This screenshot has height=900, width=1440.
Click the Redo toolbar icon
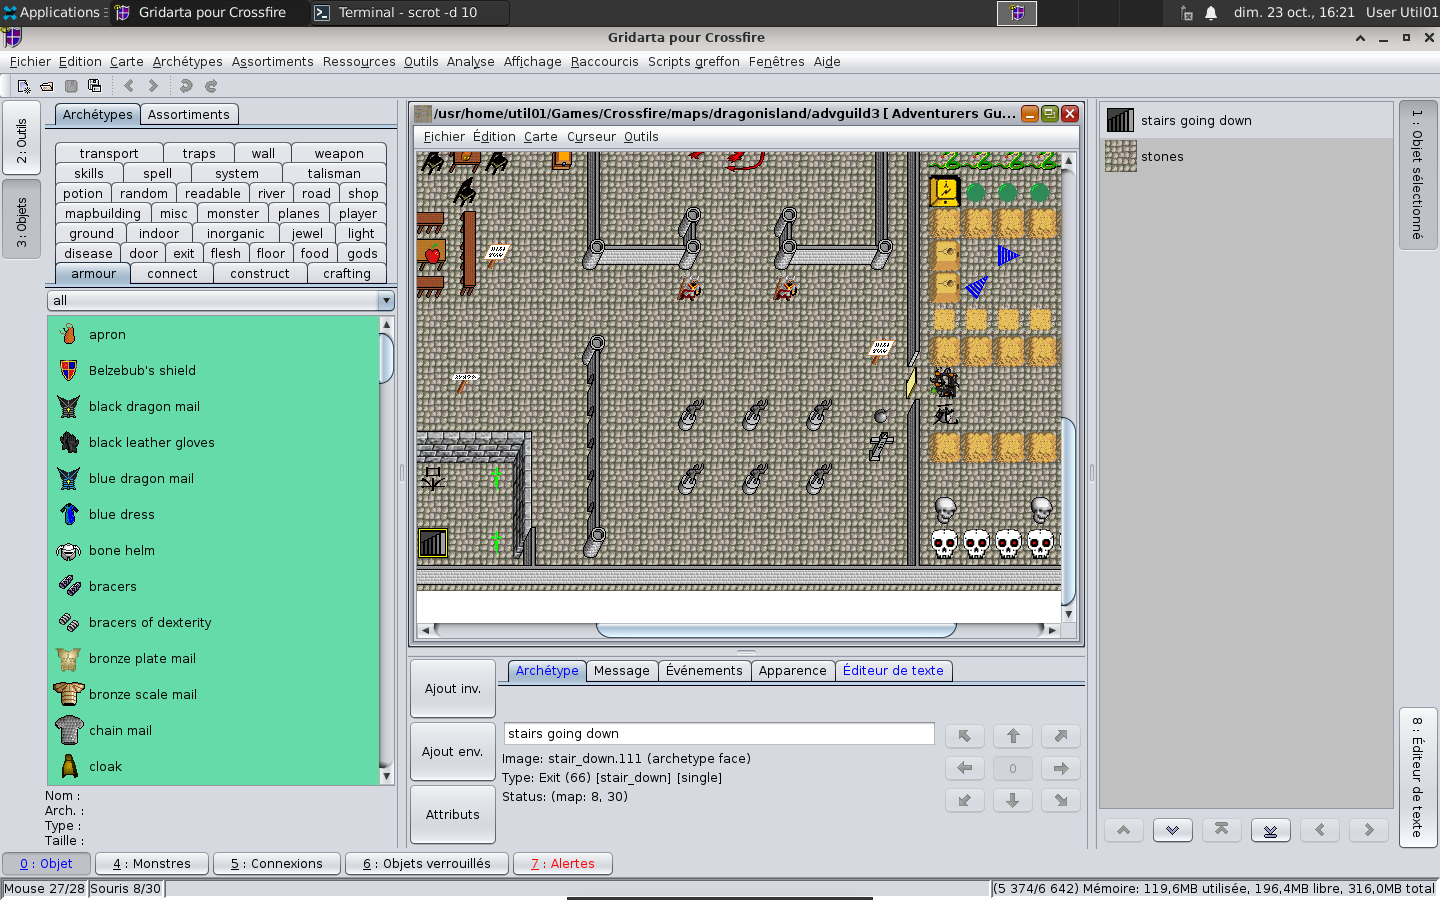[211, 86]
